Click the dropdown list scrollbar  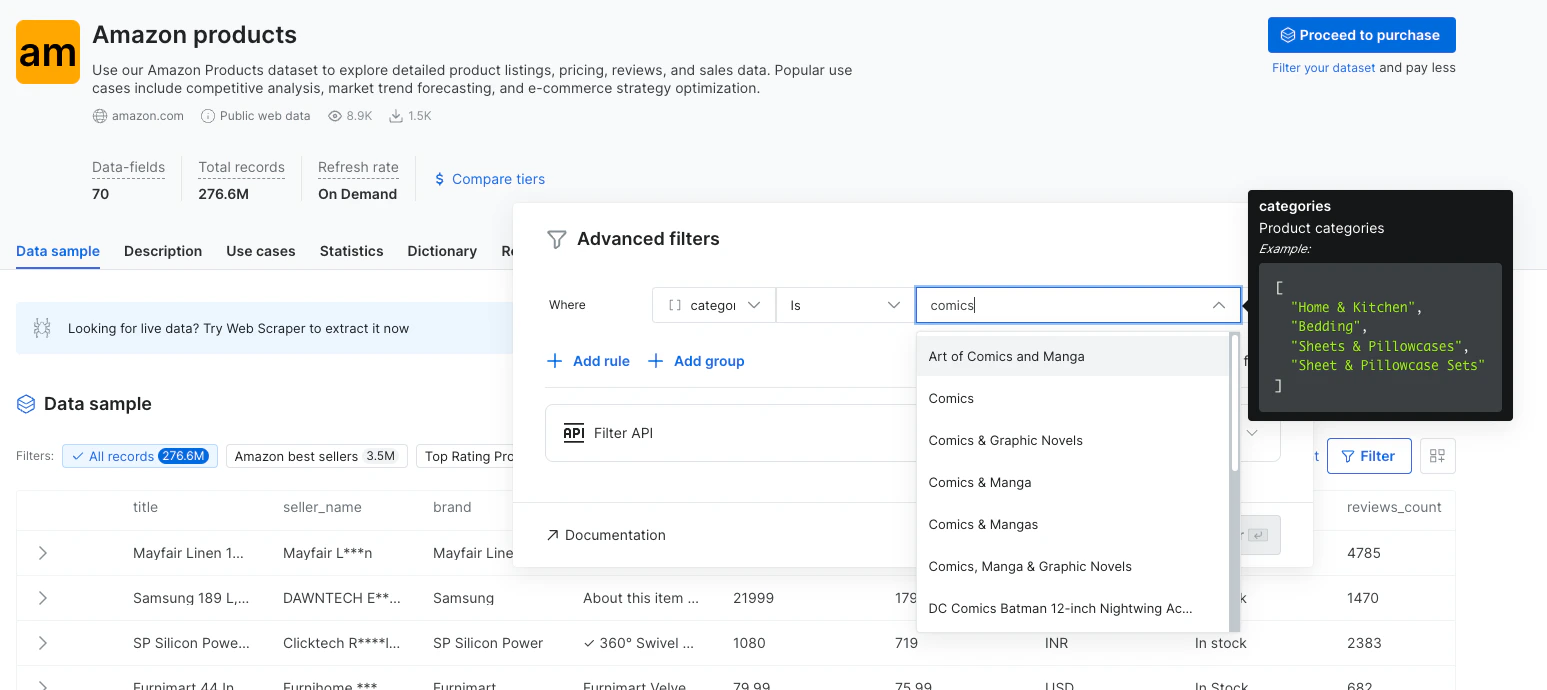pyautogui.click(x=1235, y=404)
